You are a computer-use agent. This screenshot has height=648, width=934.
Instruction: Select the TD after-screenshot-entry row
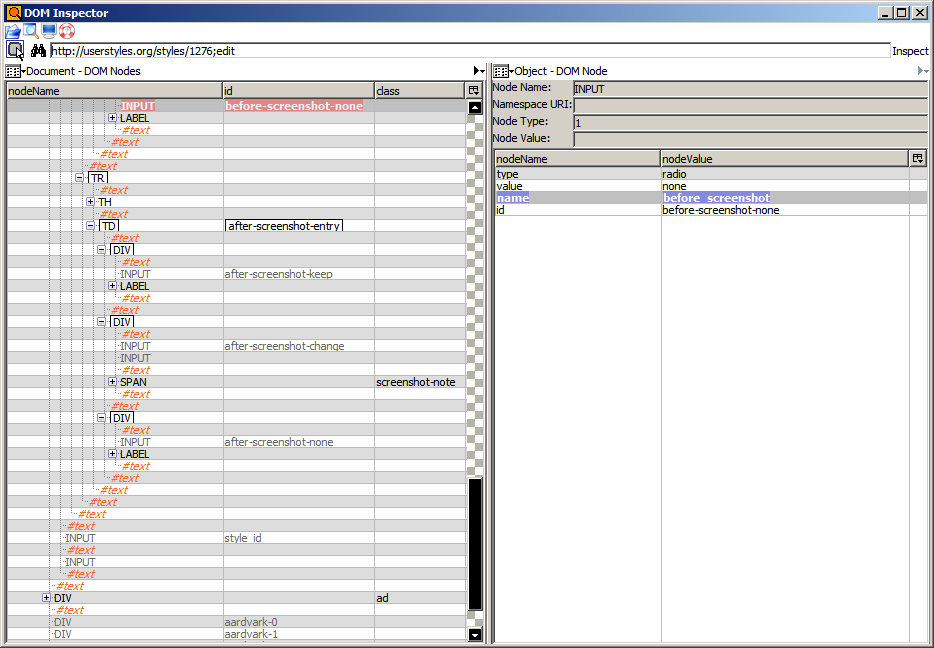point(236,226)
